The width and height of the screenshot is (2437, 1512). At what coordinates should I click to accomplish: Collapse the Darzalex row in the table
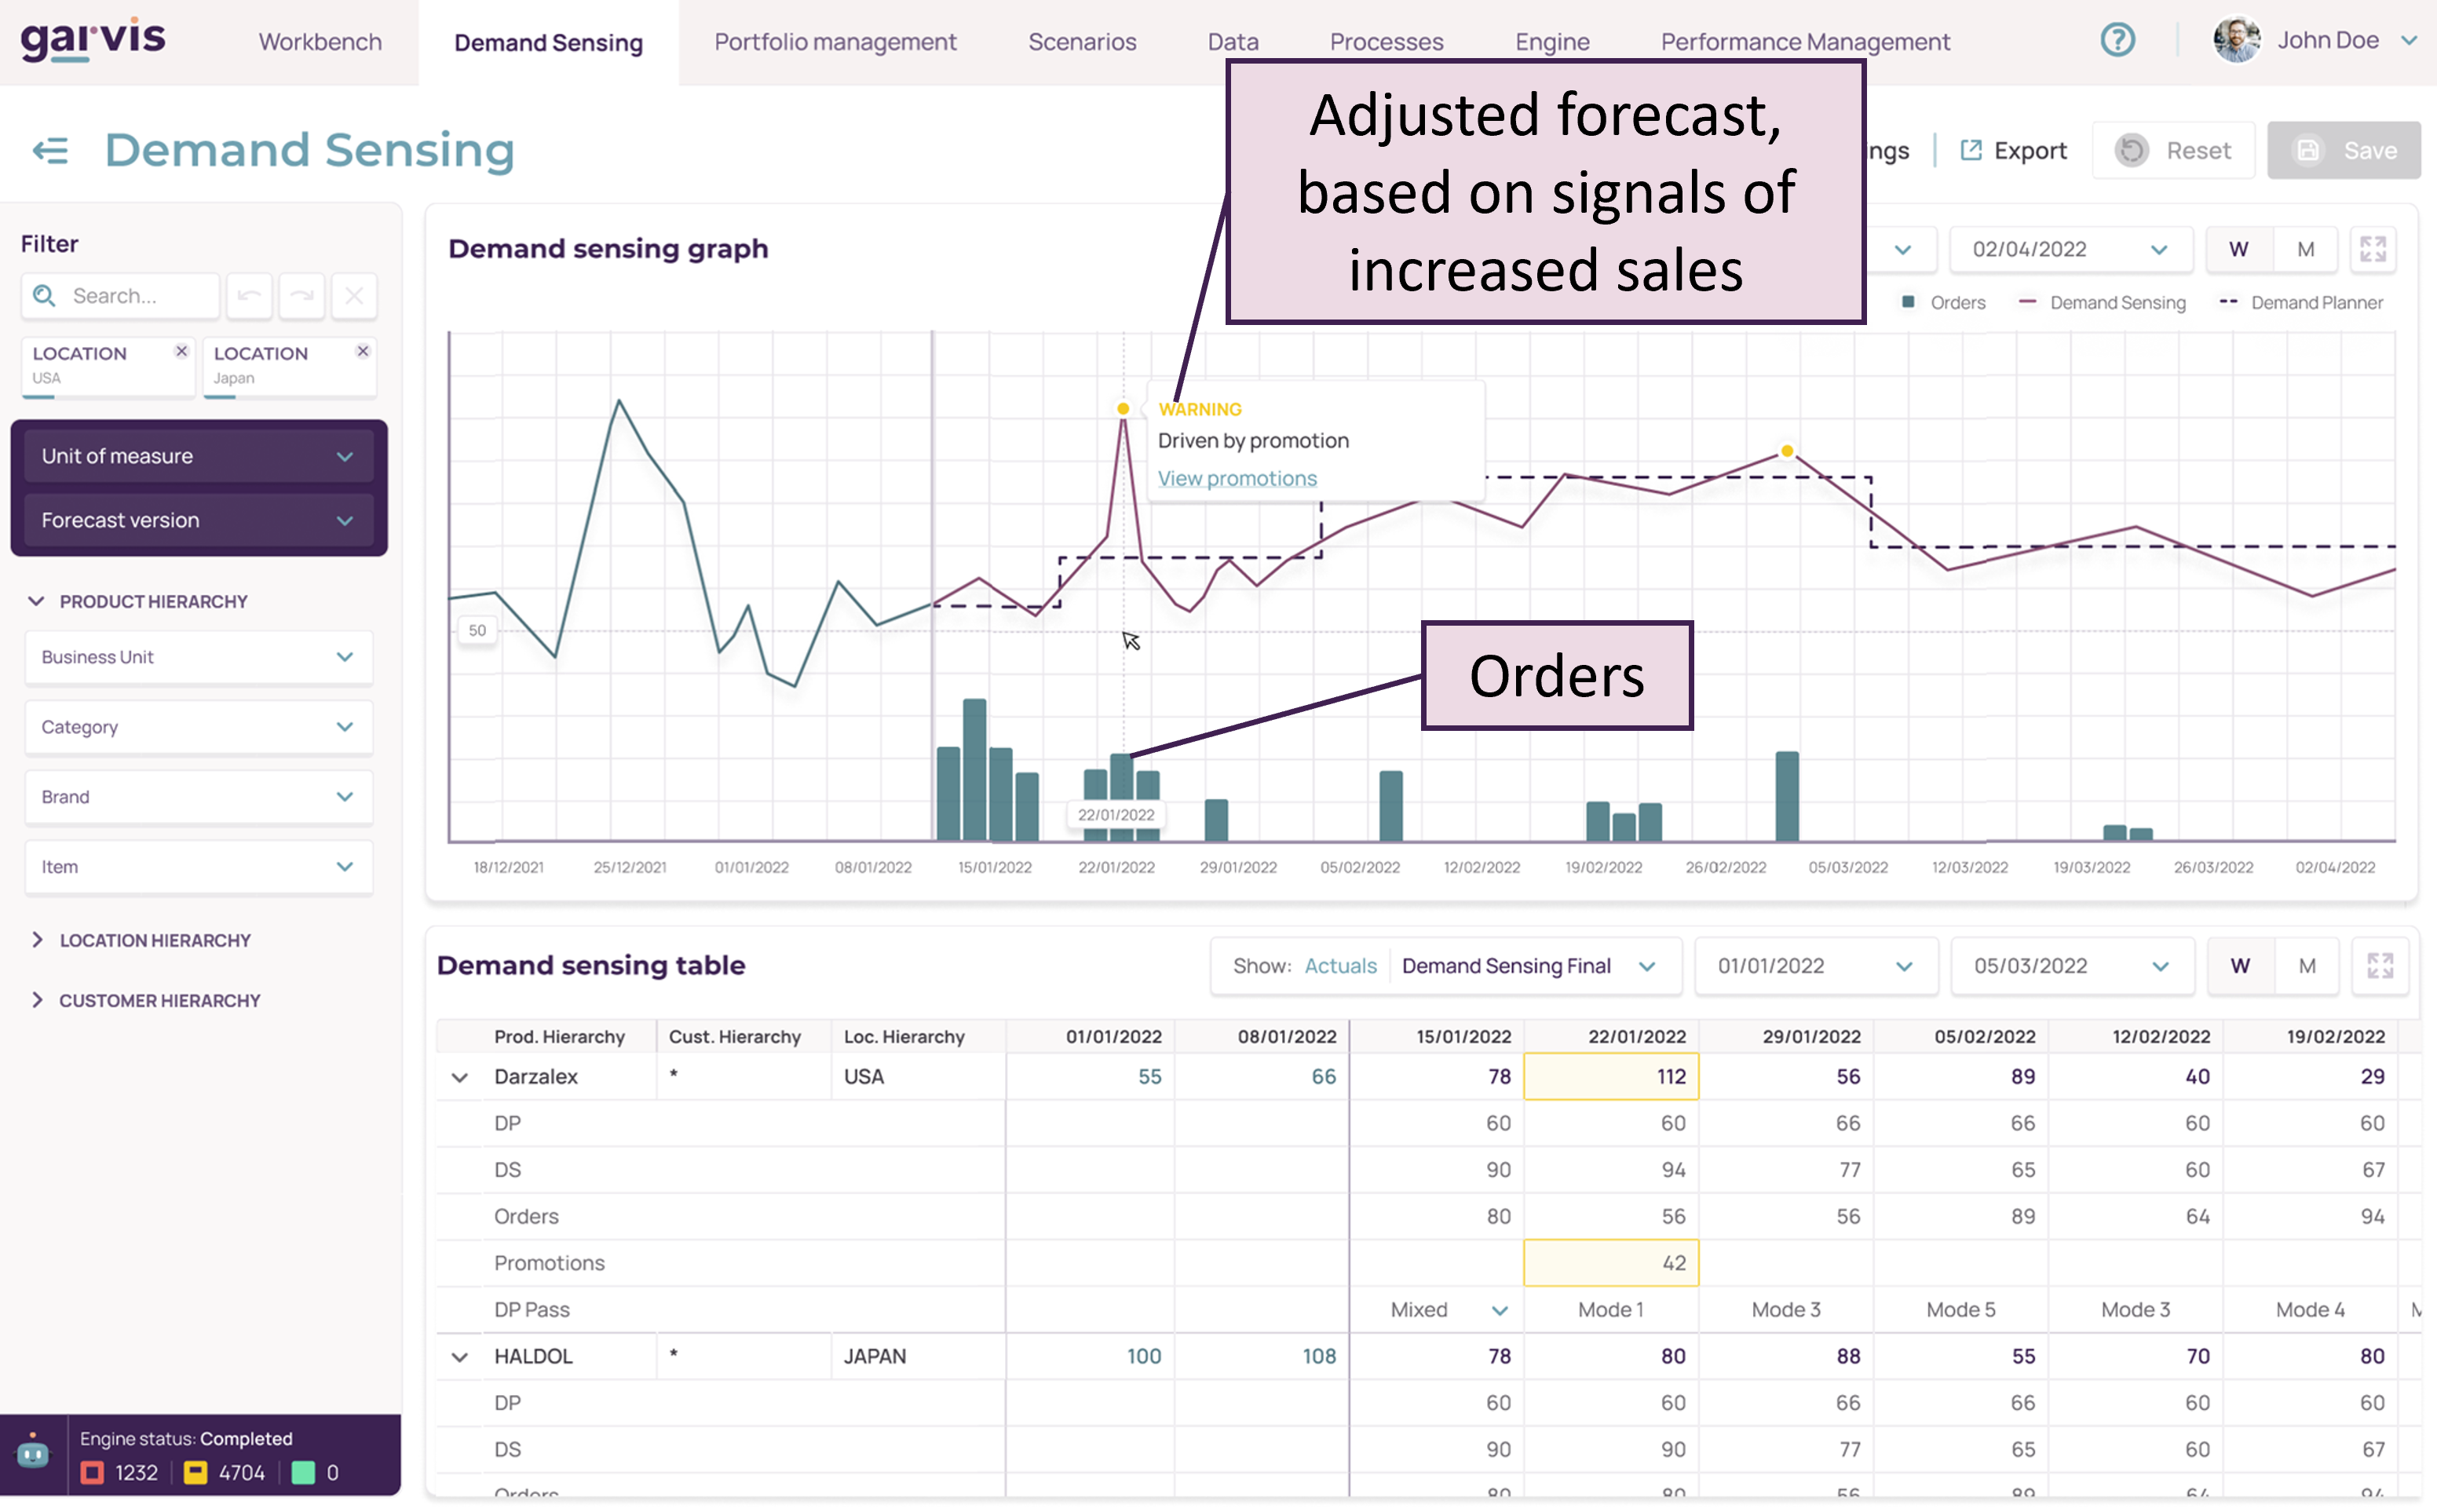click(461, 1077)
